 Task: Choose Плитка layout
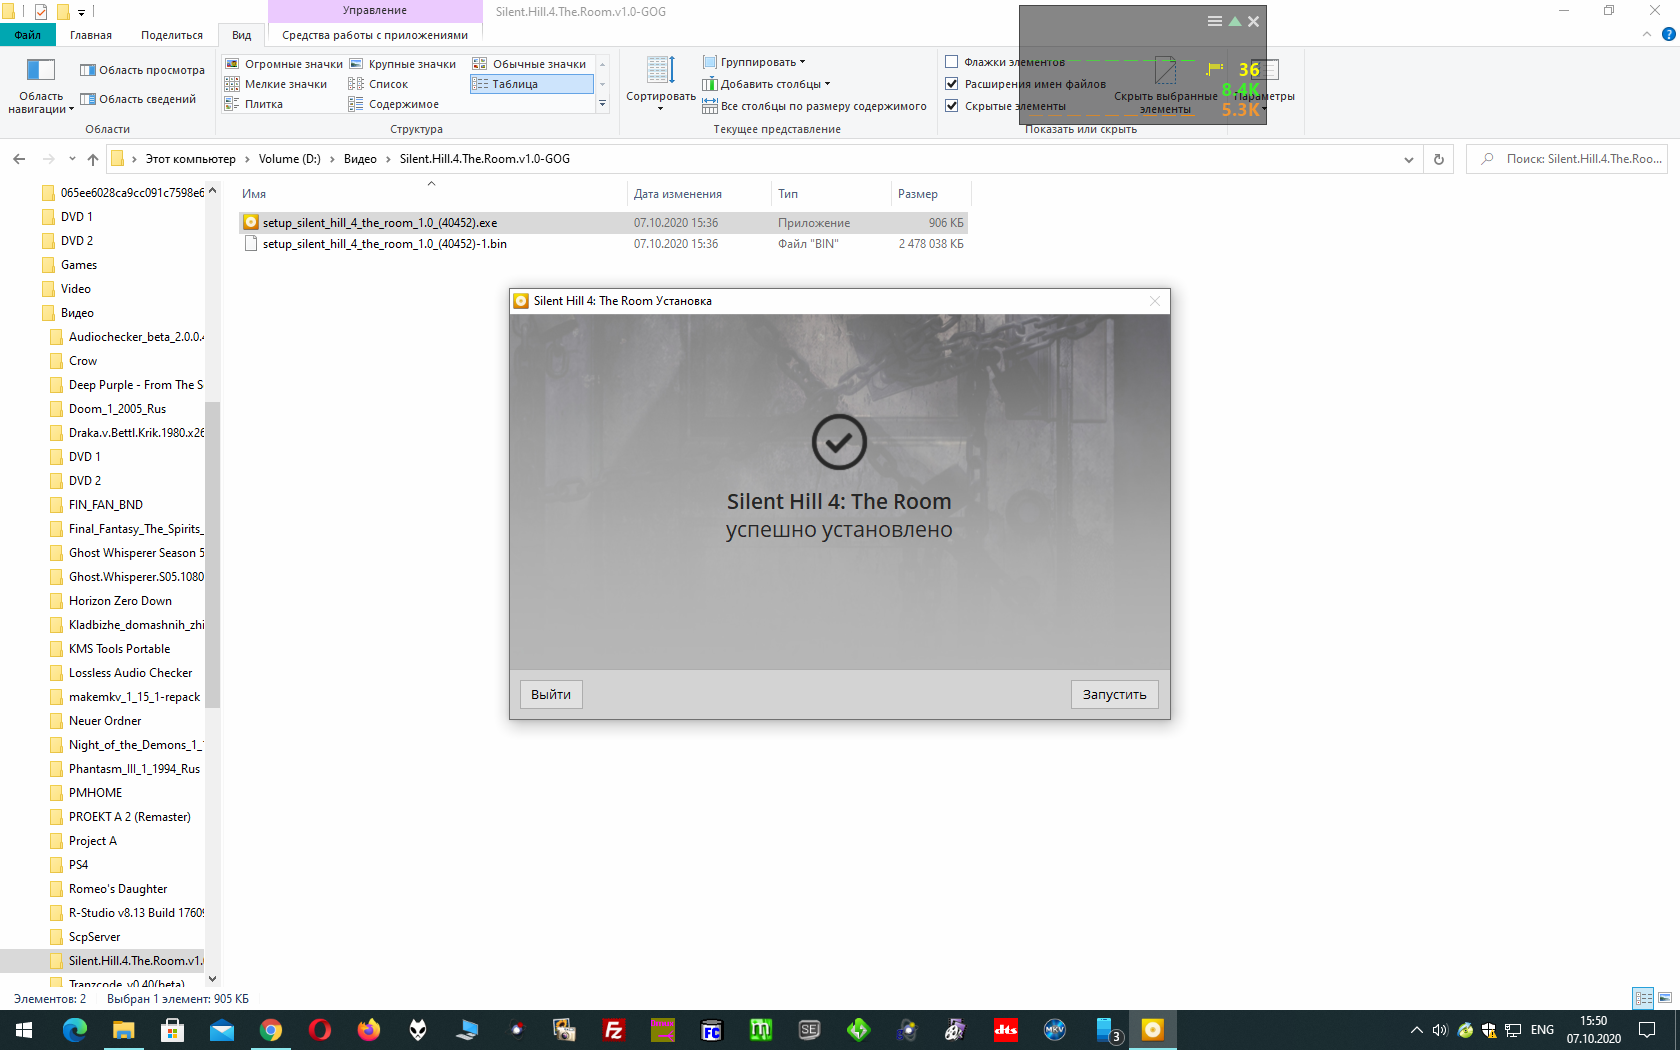254,104
